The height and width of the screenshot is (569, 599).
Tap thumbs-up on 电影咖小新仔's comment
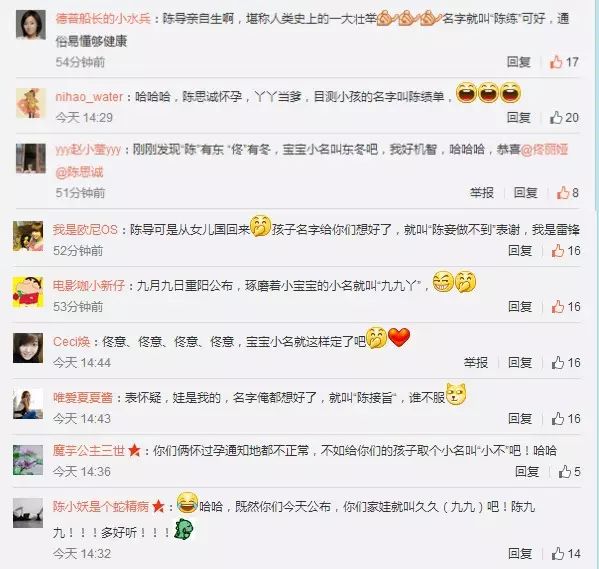pos(566,306)
